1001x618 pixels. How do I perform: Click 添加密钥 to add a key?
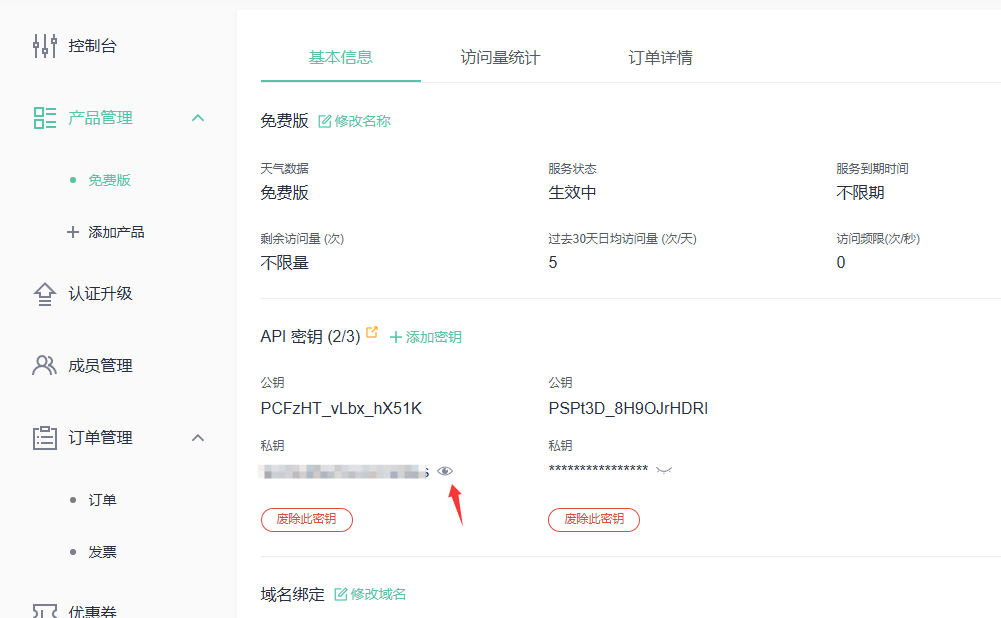(426, 338)
